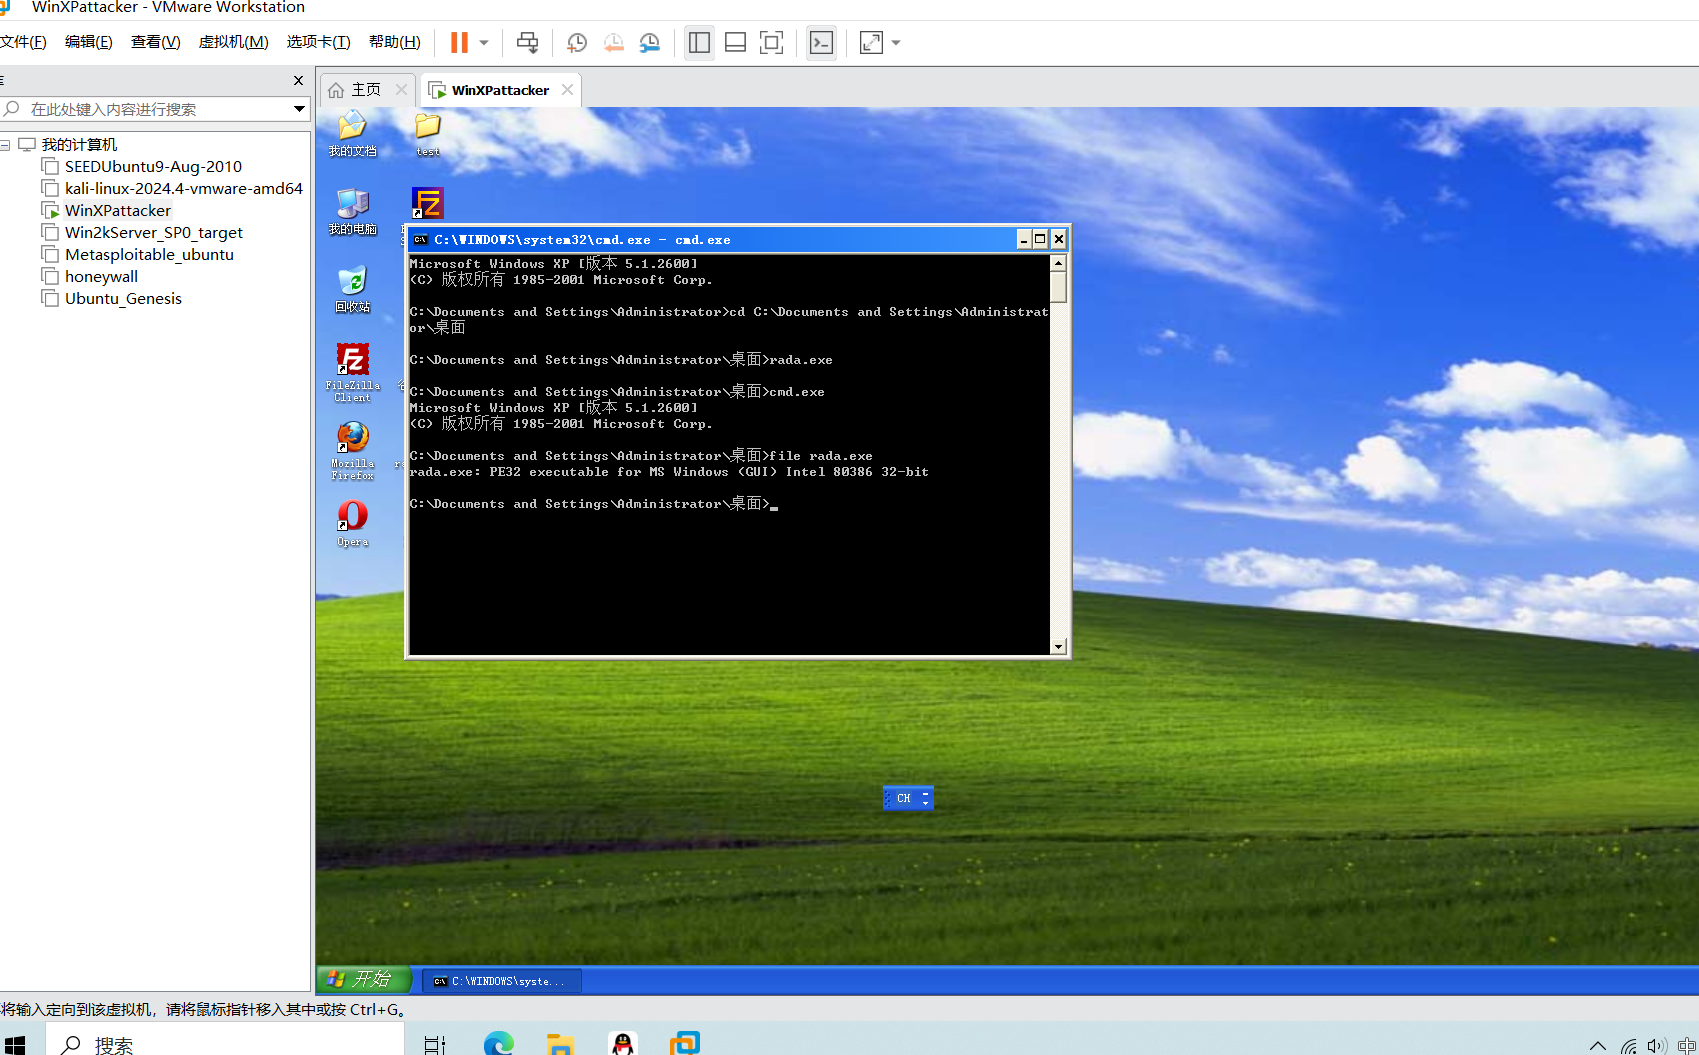This screenshot has height=1055, width=1699.
Task: Toggle the library sidebar panel
Action: pos(699,42)
